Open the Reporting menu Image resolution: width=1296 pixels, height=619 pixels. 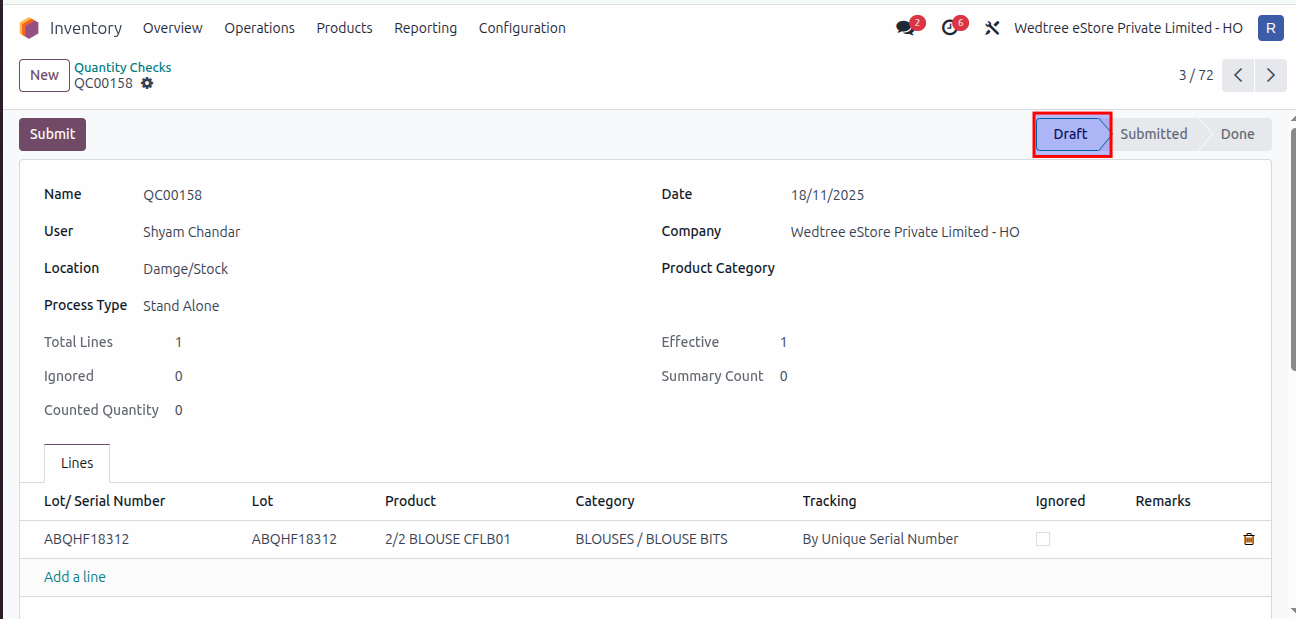(425, 28)
